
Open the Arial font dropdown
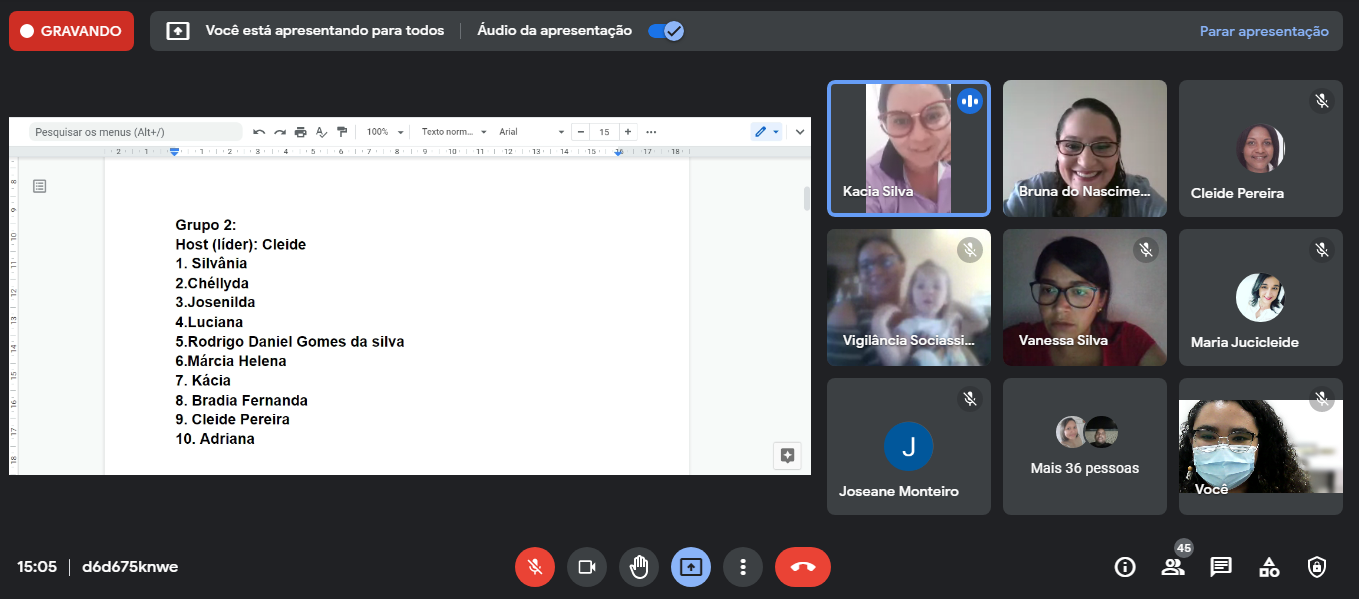coord(531,132)
